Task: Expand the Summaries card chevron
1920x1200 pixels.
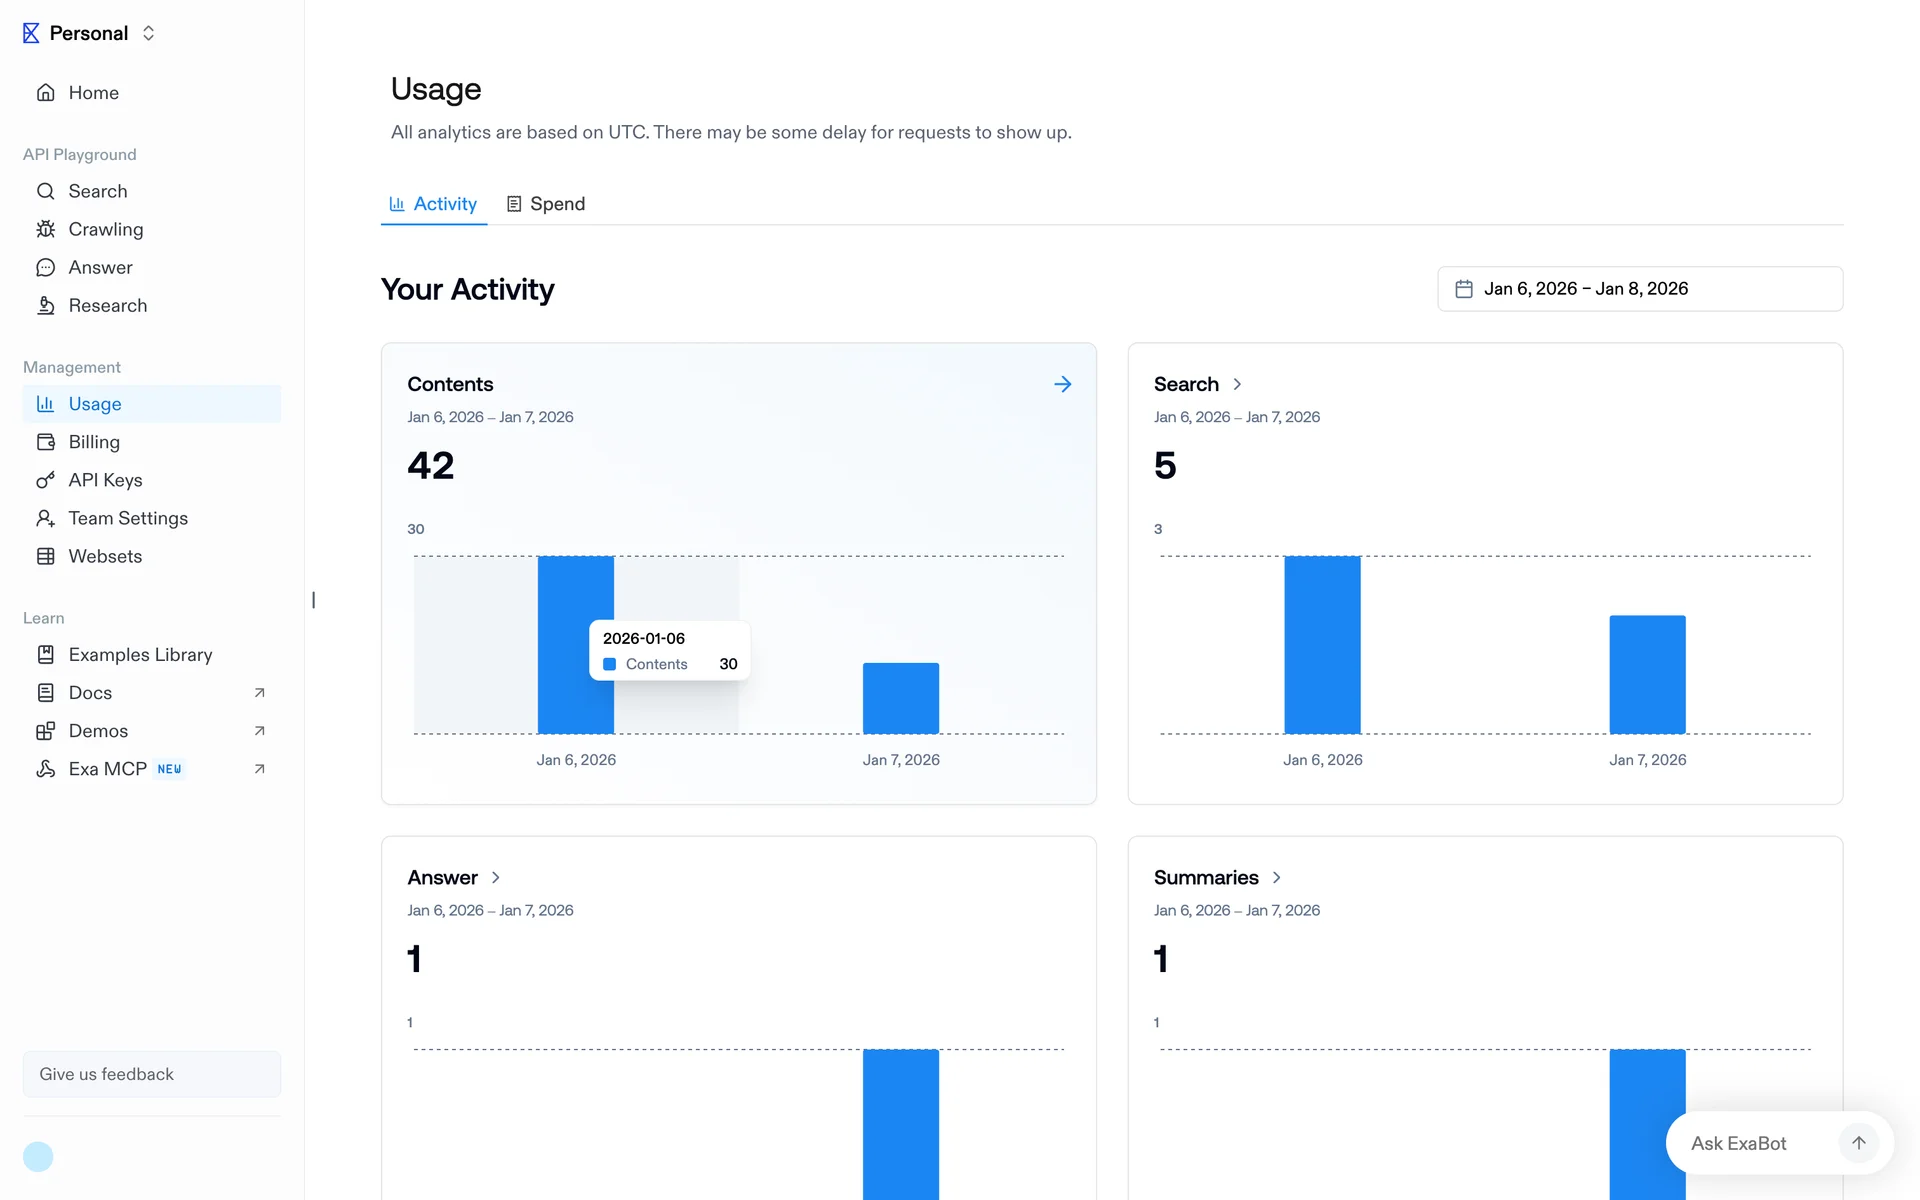Action: pos(1276,877)
